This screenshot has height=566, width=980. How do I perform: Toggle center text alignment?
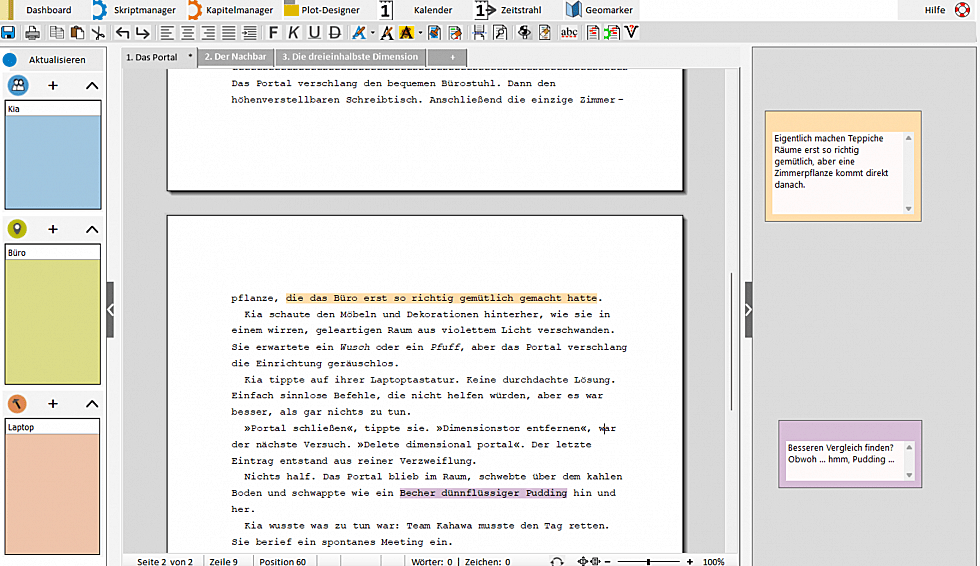click(187, 32)
